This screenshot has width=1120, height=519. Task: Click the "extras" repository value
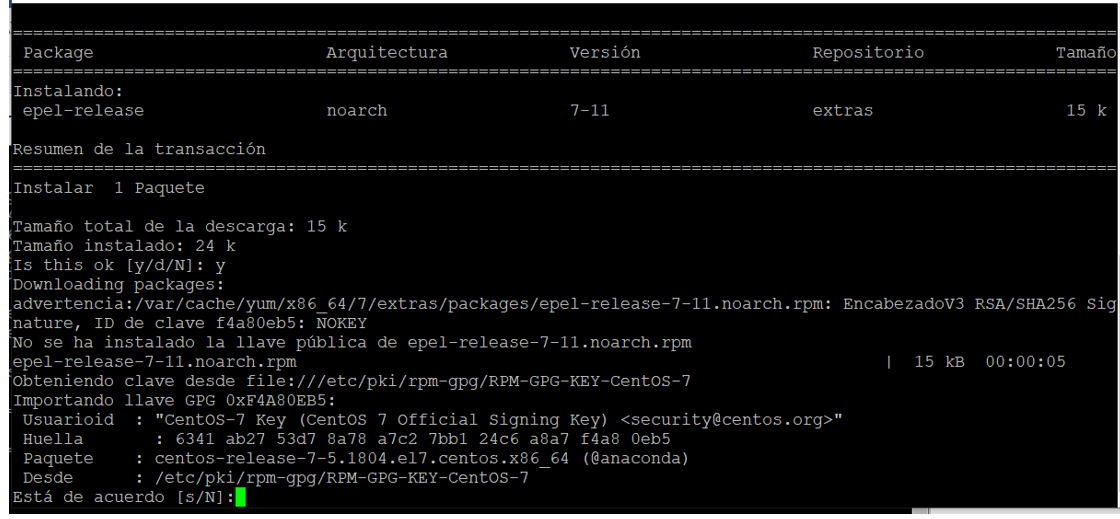pos(842,111)
